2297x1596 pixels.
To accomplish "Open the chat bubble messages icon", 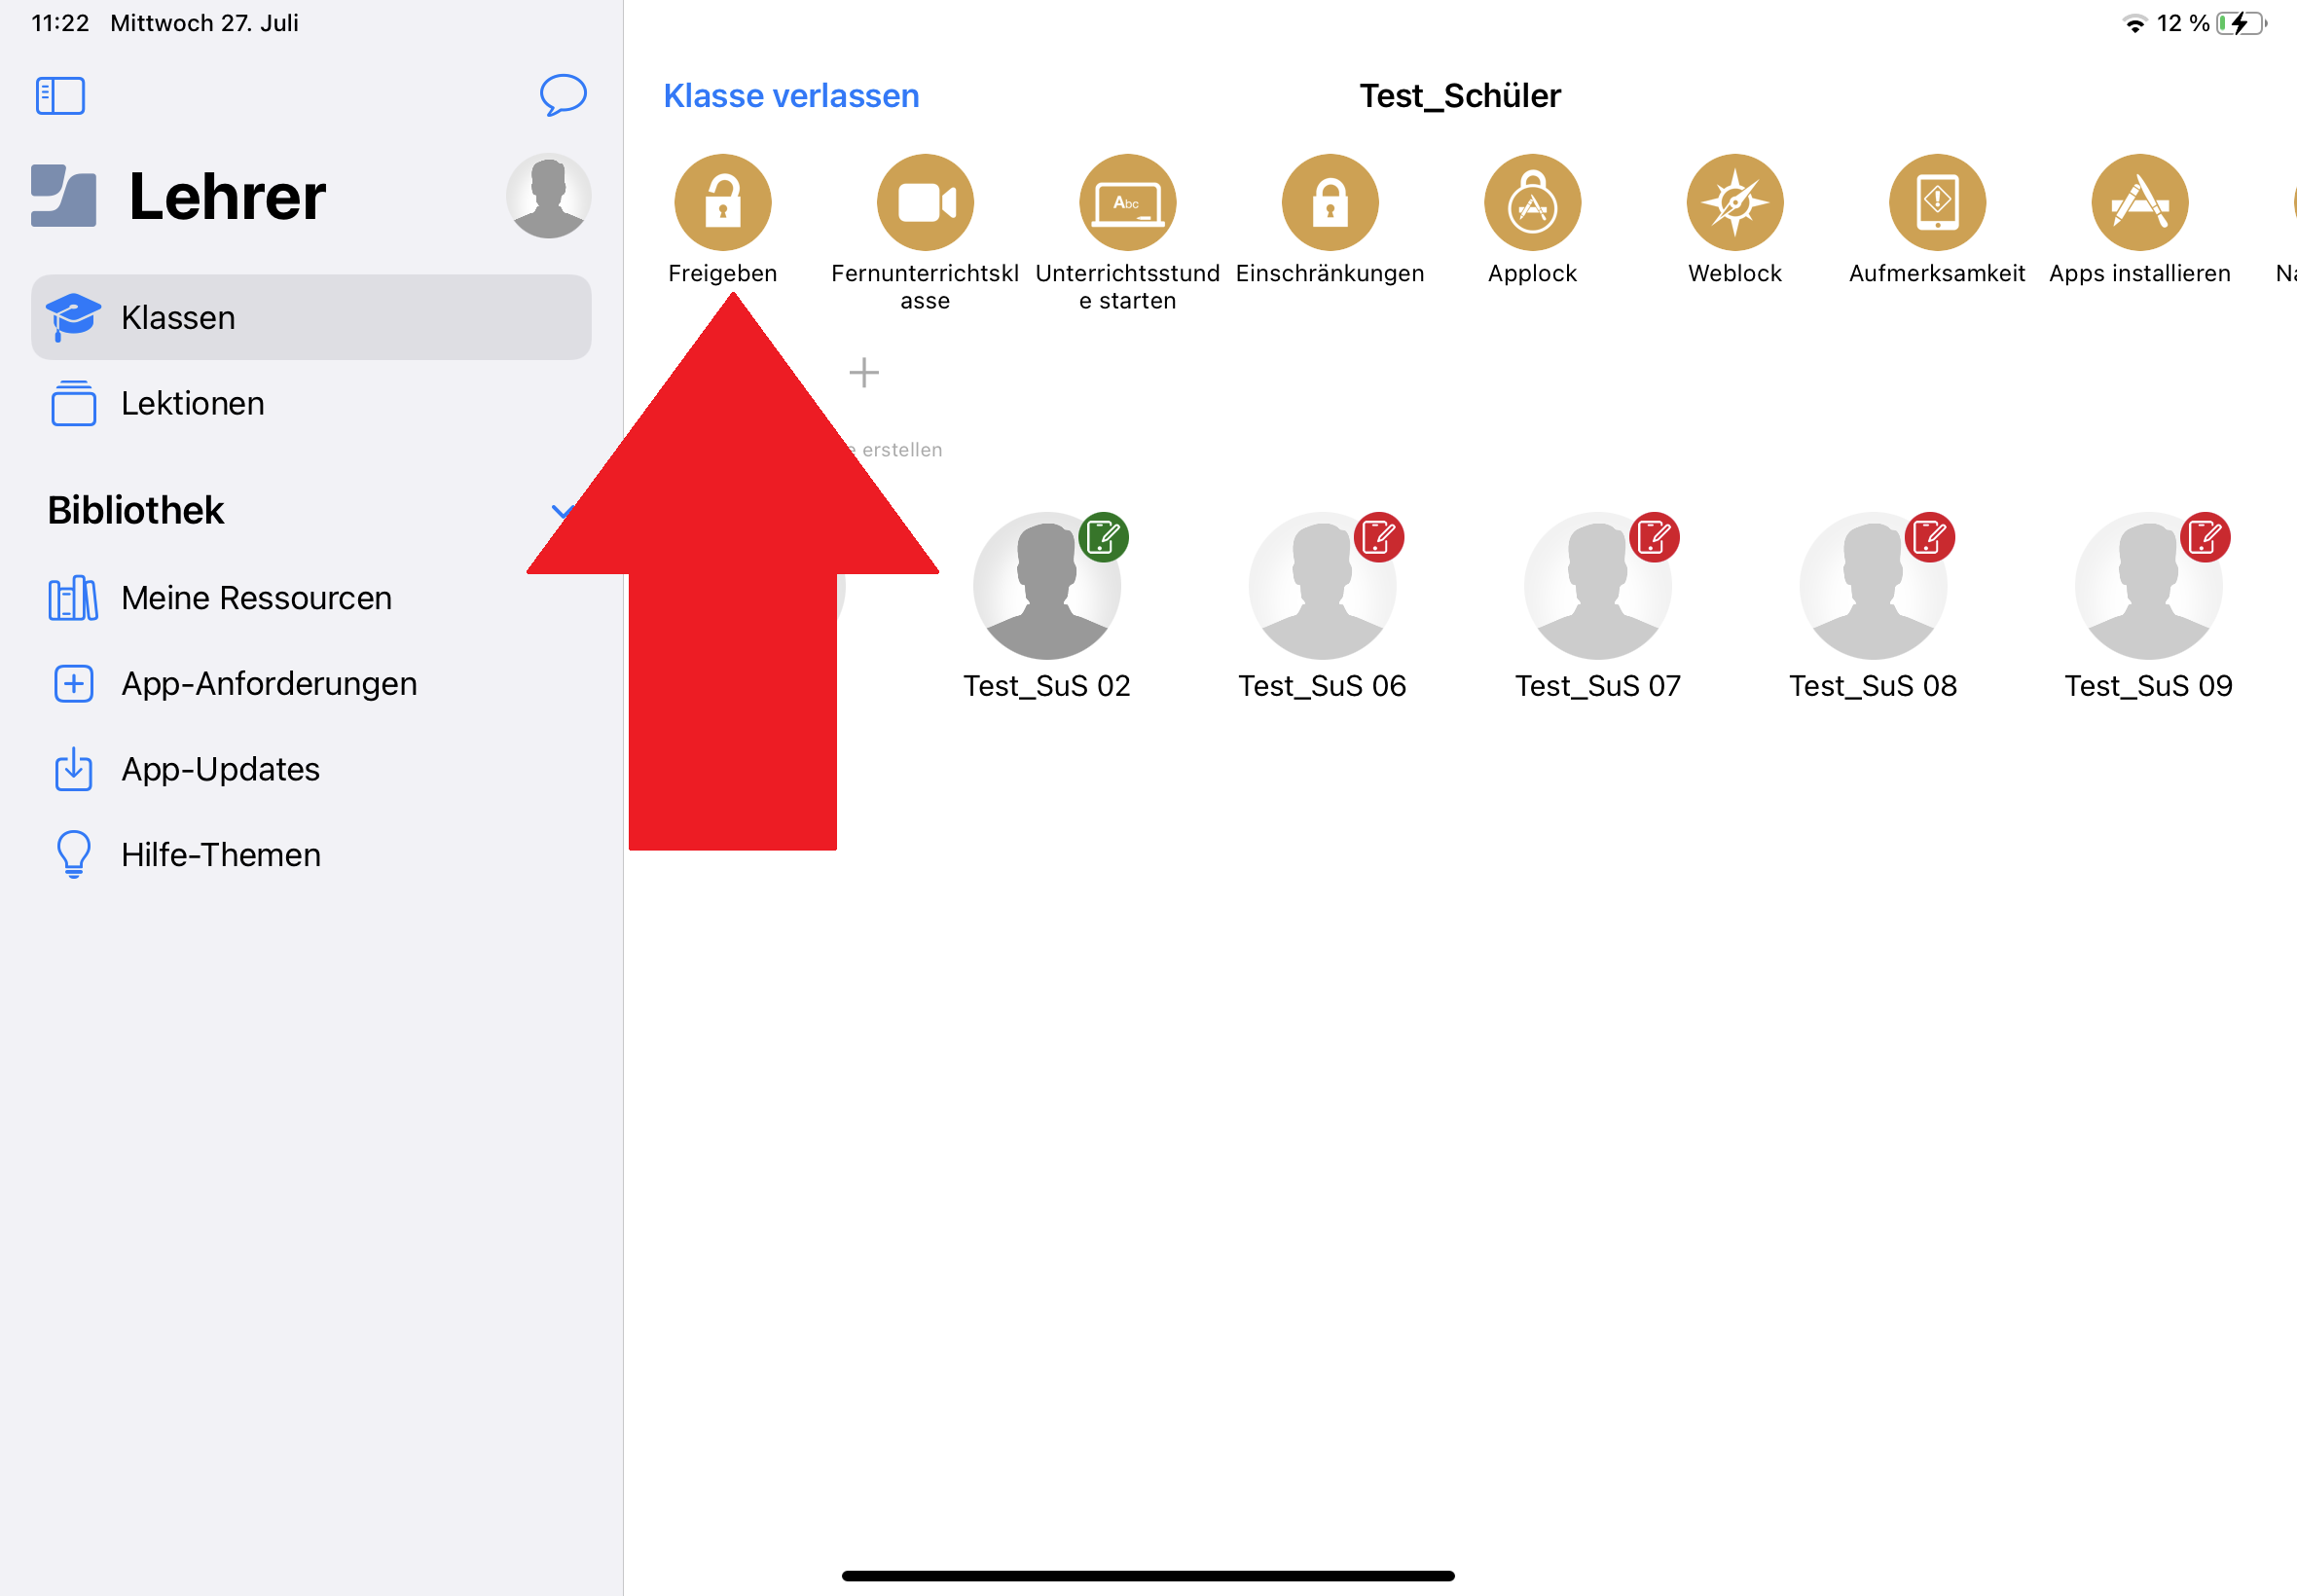I will point(563,95).
